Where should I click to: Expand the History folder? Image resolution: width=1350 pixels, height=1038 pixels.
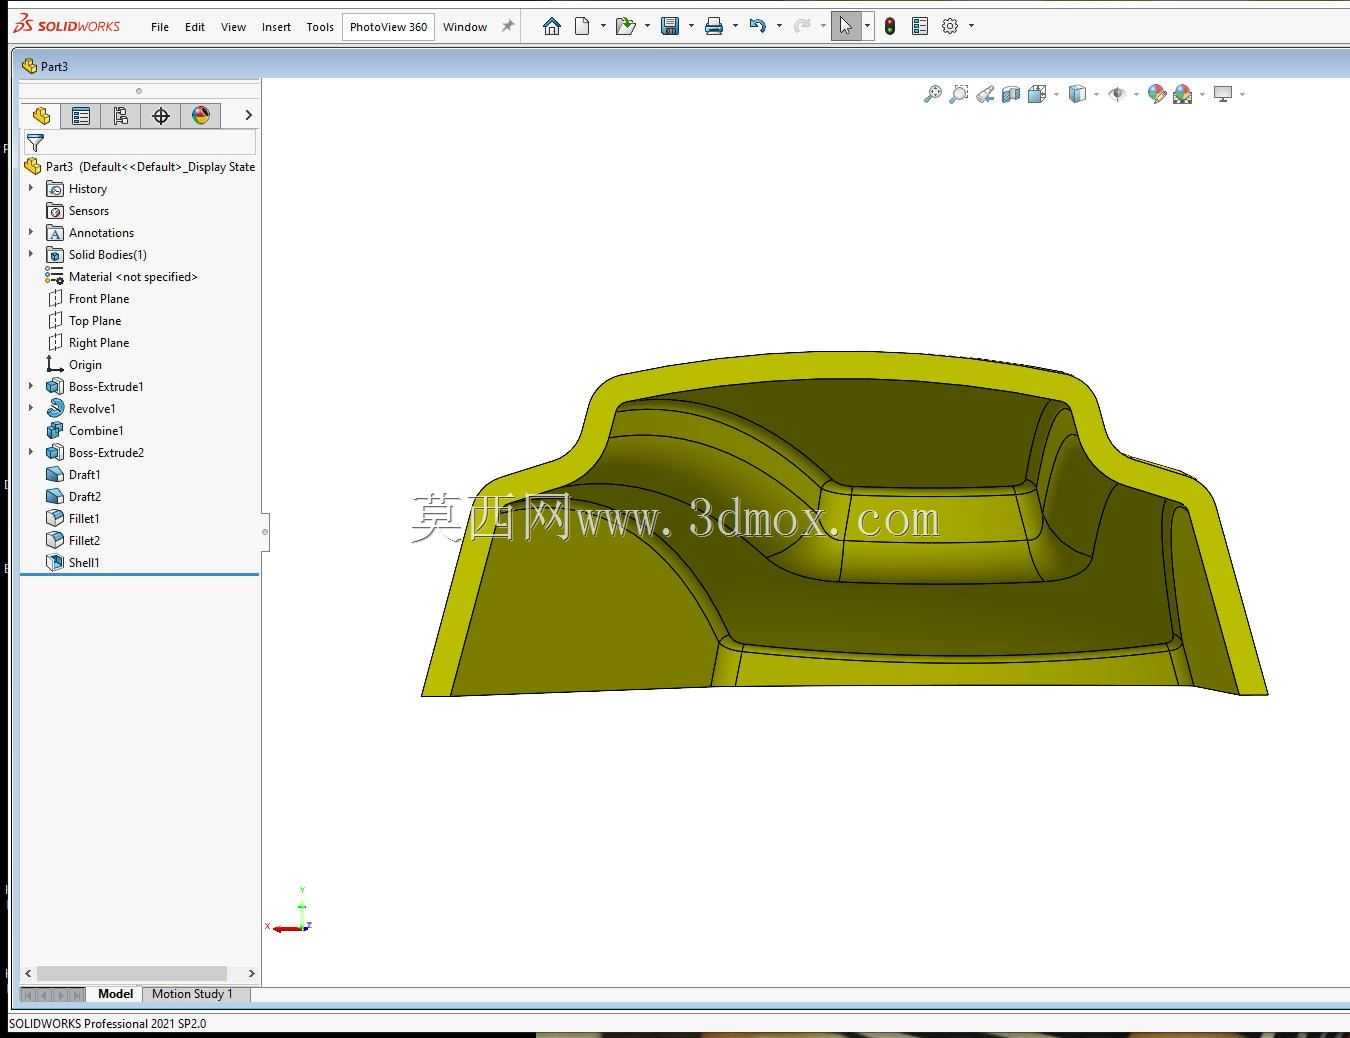(31, 188)
